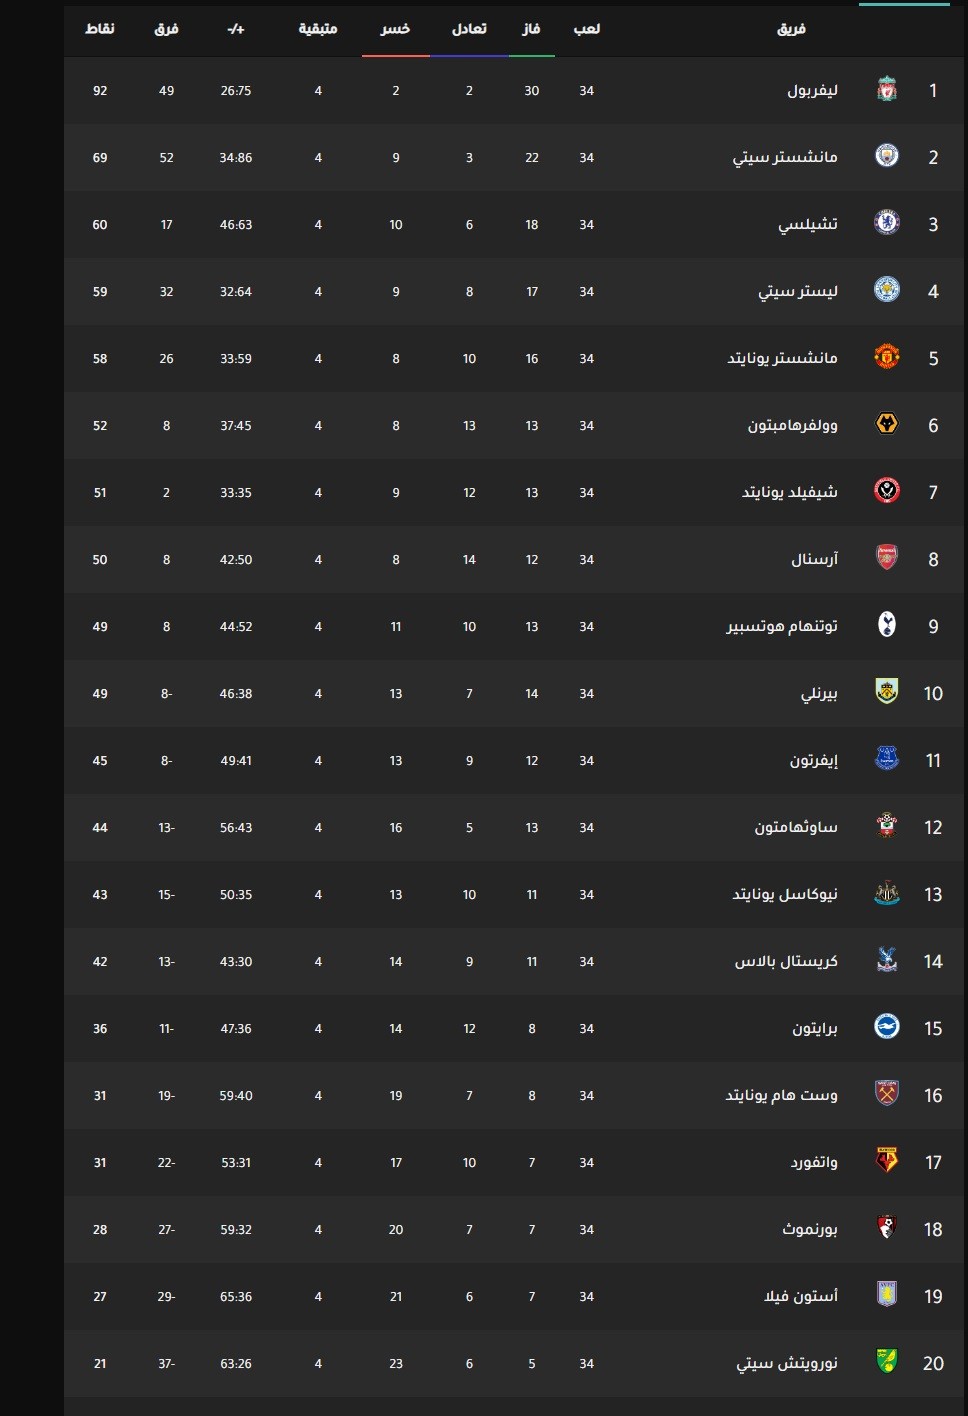
Task: Open the ليفربول team name link
Action: pos(812,90)
